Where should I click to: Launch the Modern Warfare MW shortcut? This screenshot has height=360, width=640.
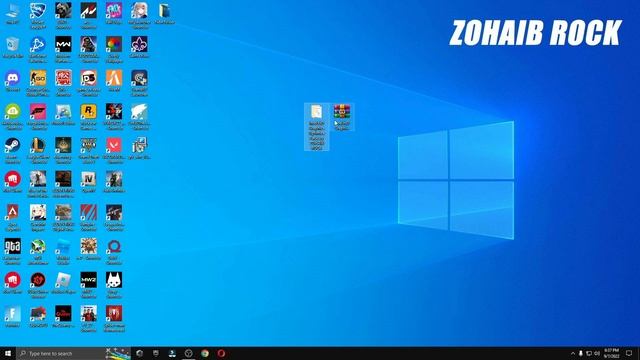[63, 49]
